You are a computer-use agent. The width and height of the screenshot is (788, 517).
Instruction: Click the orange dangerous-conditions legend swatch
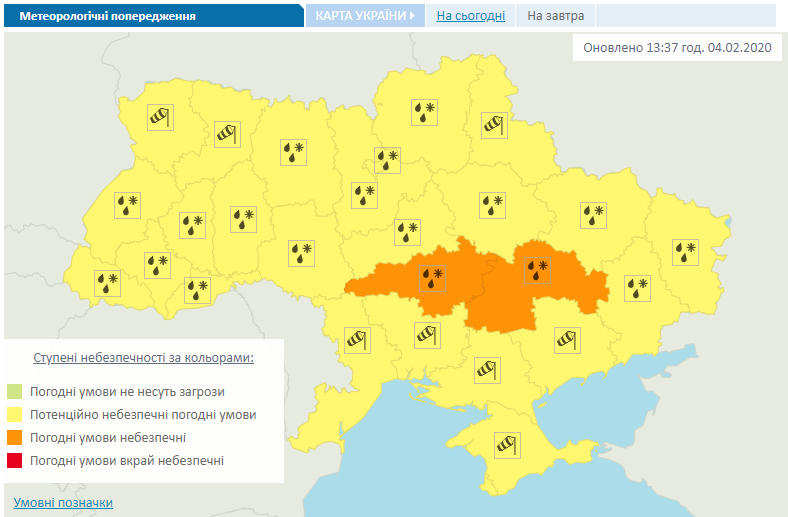tap(15, 438)
